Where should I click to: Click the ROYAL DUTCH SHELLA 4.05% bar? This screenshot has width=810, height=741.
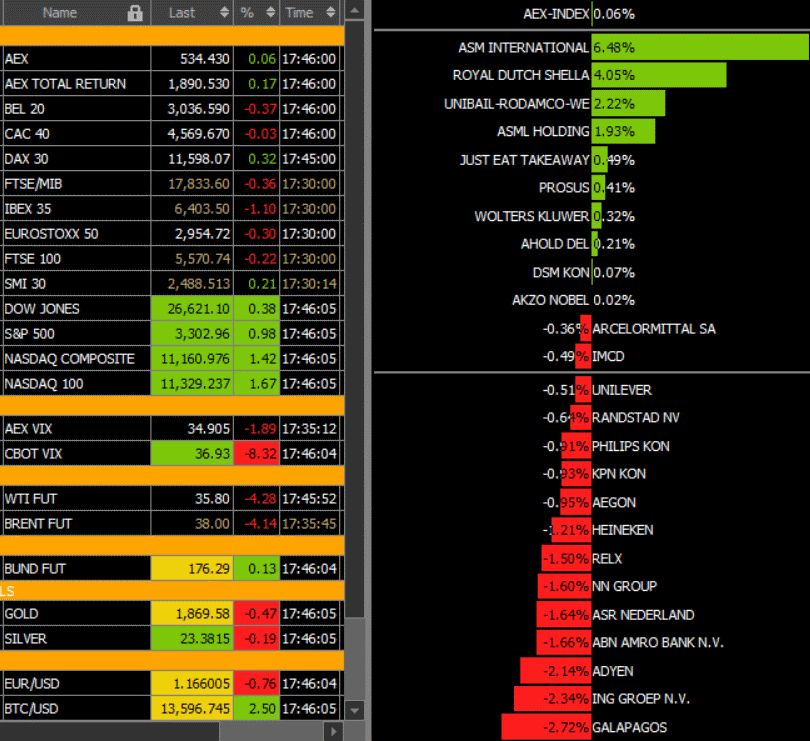659,75
